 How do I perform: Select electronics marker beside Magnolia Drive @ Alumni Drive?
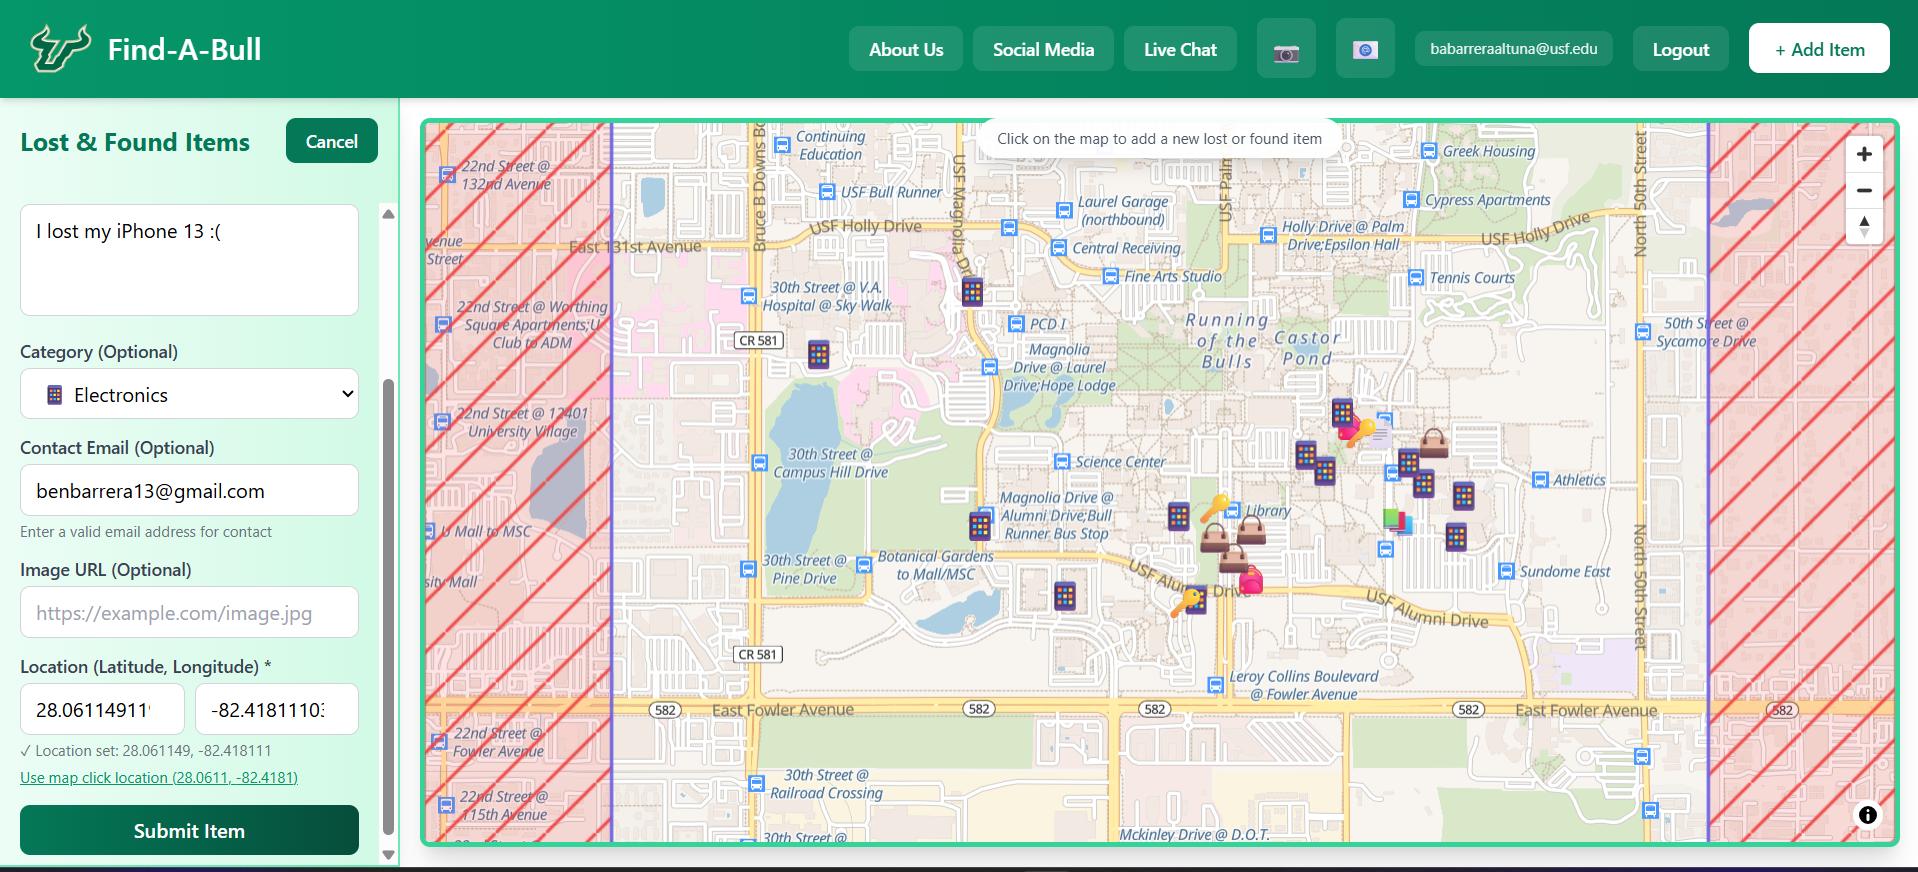pos(980,526)
